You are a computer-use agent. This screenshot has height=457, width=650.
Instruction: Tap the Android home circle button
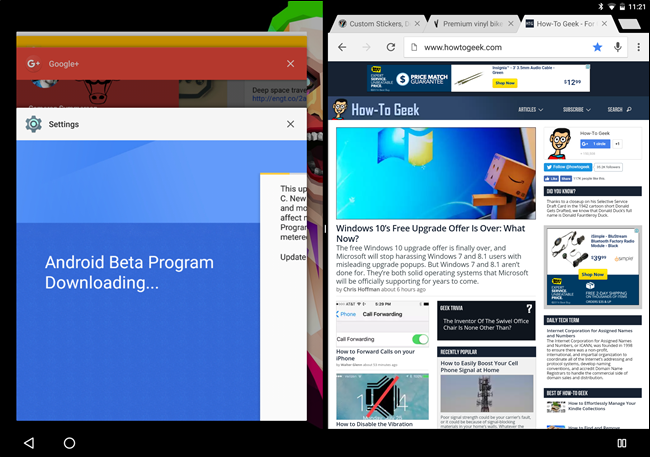click(x=69, y=443)
